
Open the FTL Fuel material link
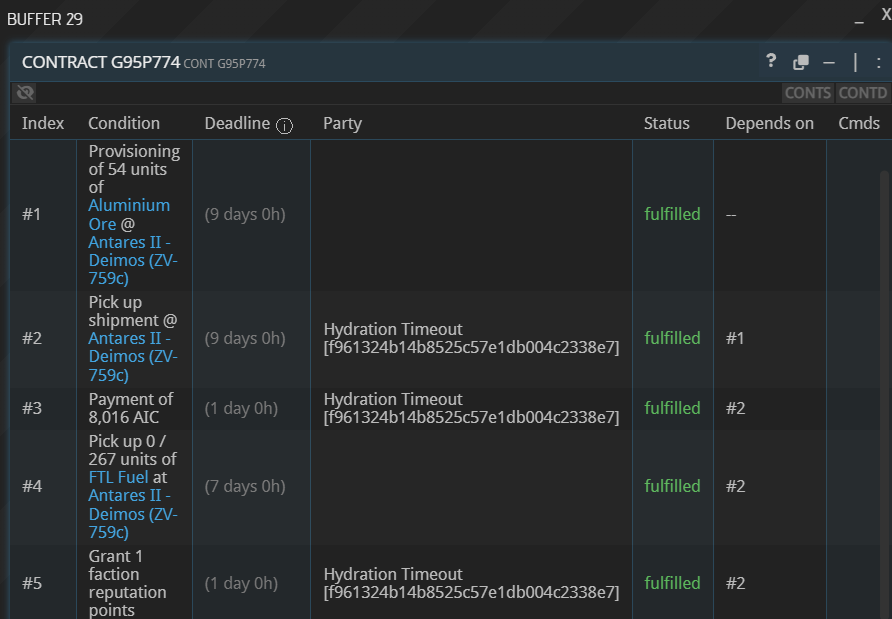[118, 477]
